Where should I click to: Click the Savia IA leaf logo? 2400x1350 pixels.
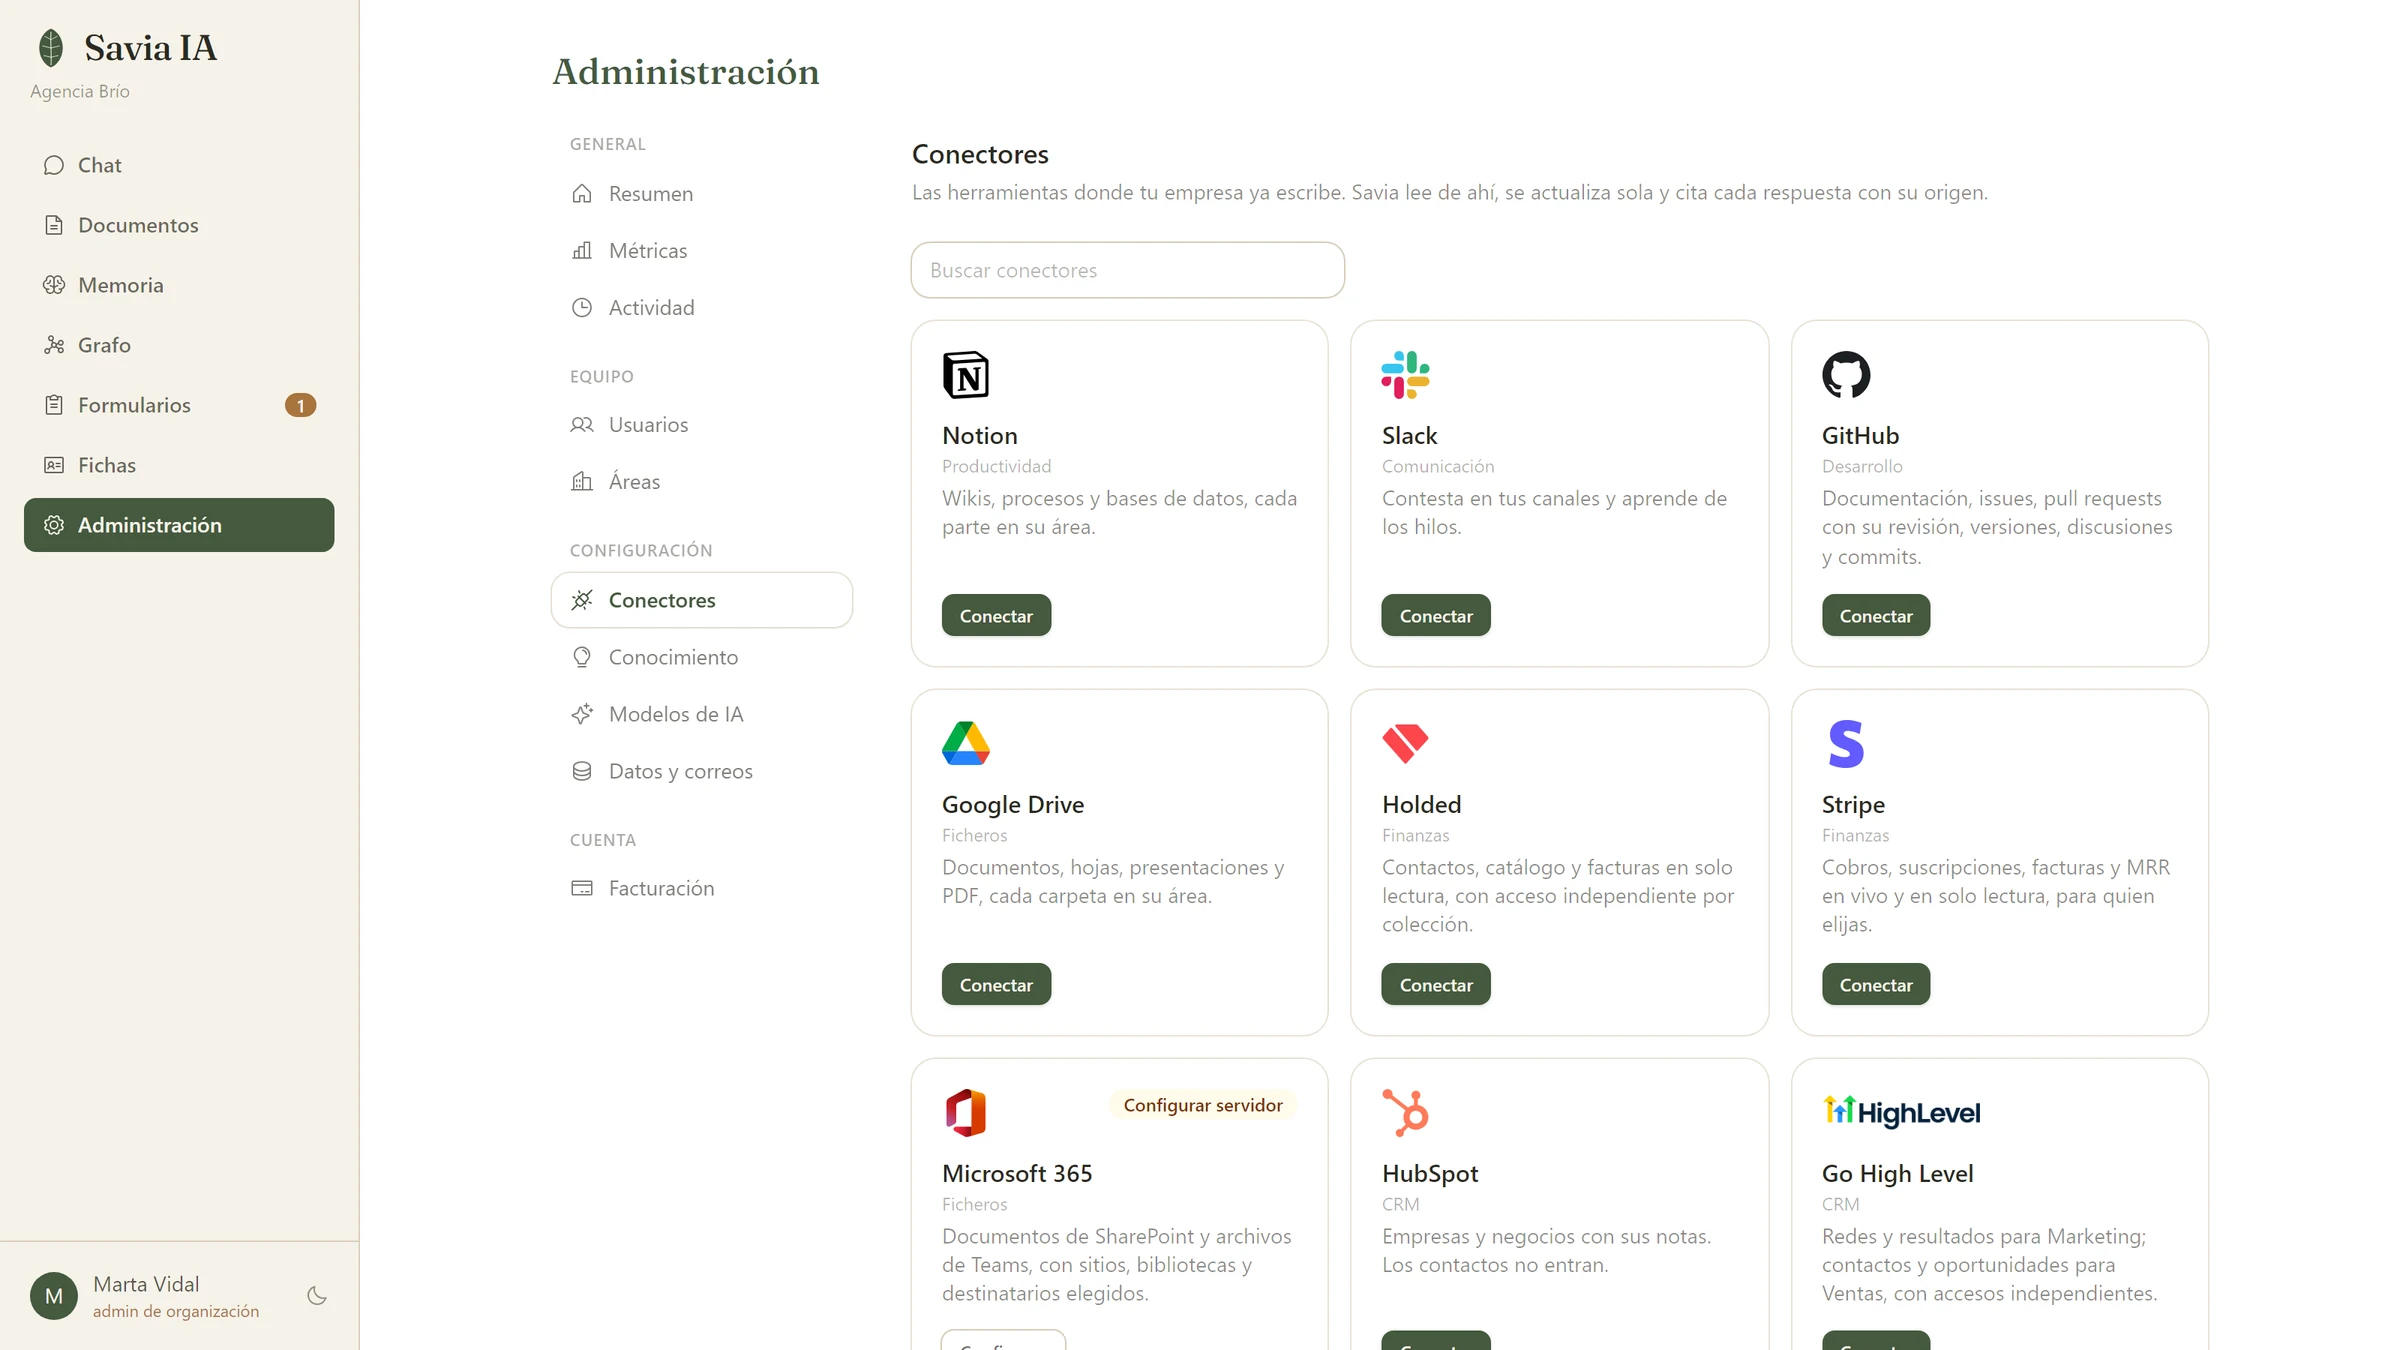(x=51, y=47)
